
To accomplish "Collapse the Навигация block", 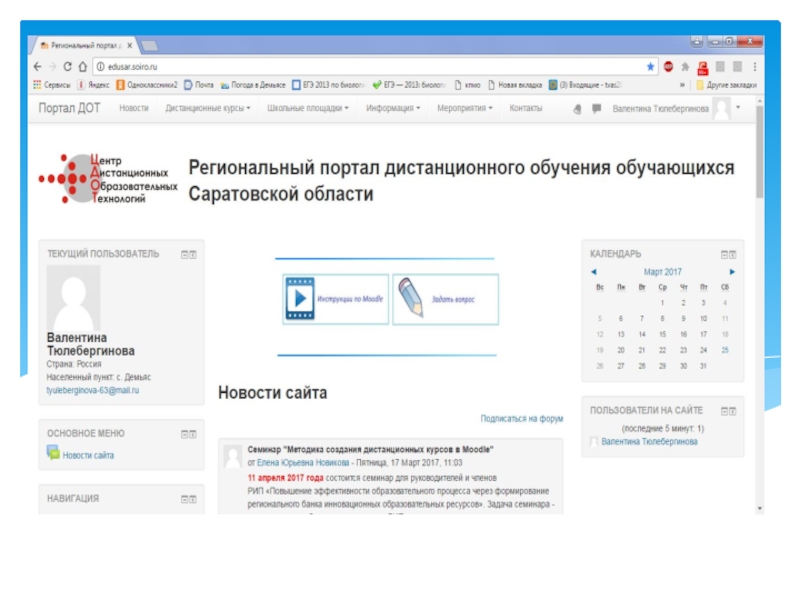I will tap(185, 499).
